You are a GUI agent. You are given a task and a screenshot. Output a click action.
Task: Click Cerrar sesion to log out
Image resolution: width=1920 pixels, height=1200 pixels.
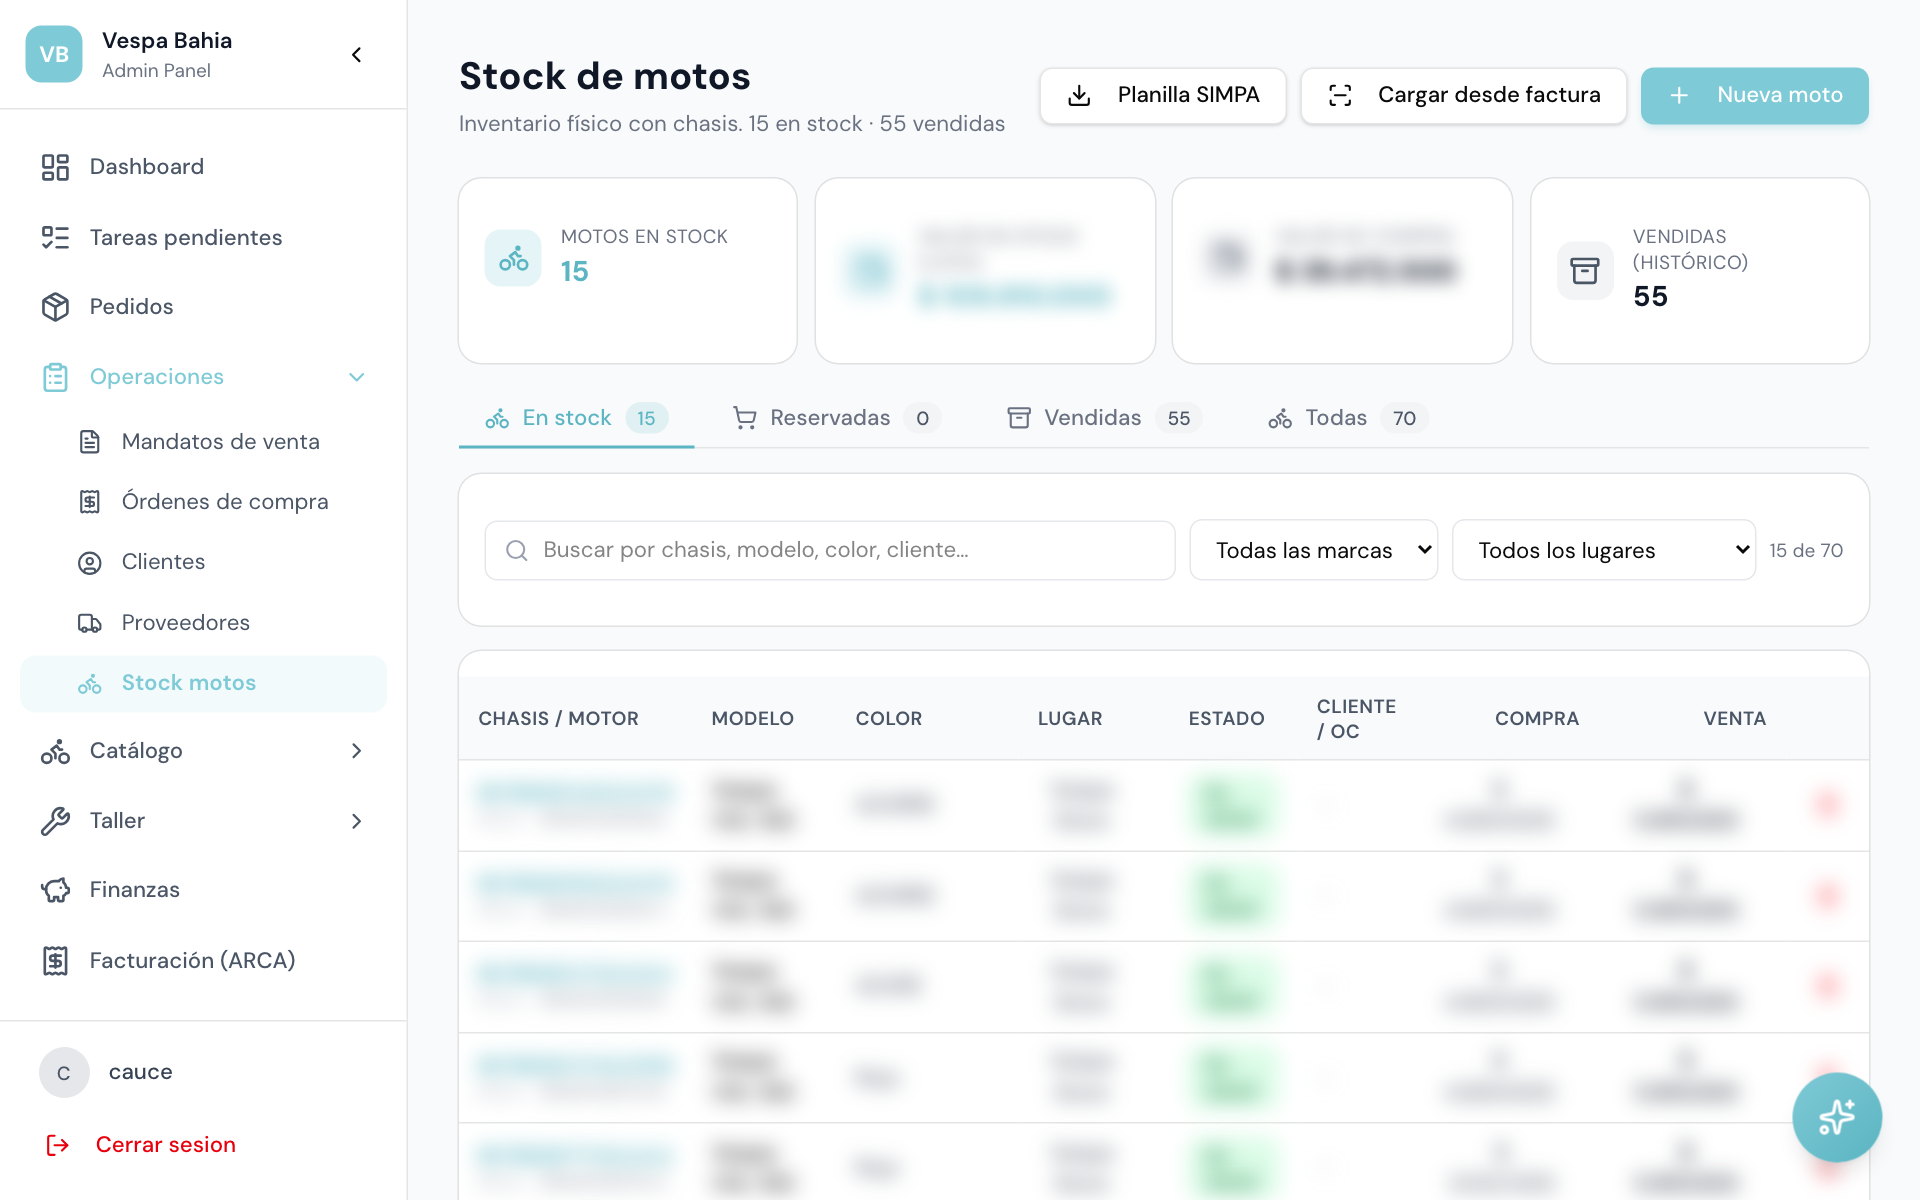(166, 1145)
